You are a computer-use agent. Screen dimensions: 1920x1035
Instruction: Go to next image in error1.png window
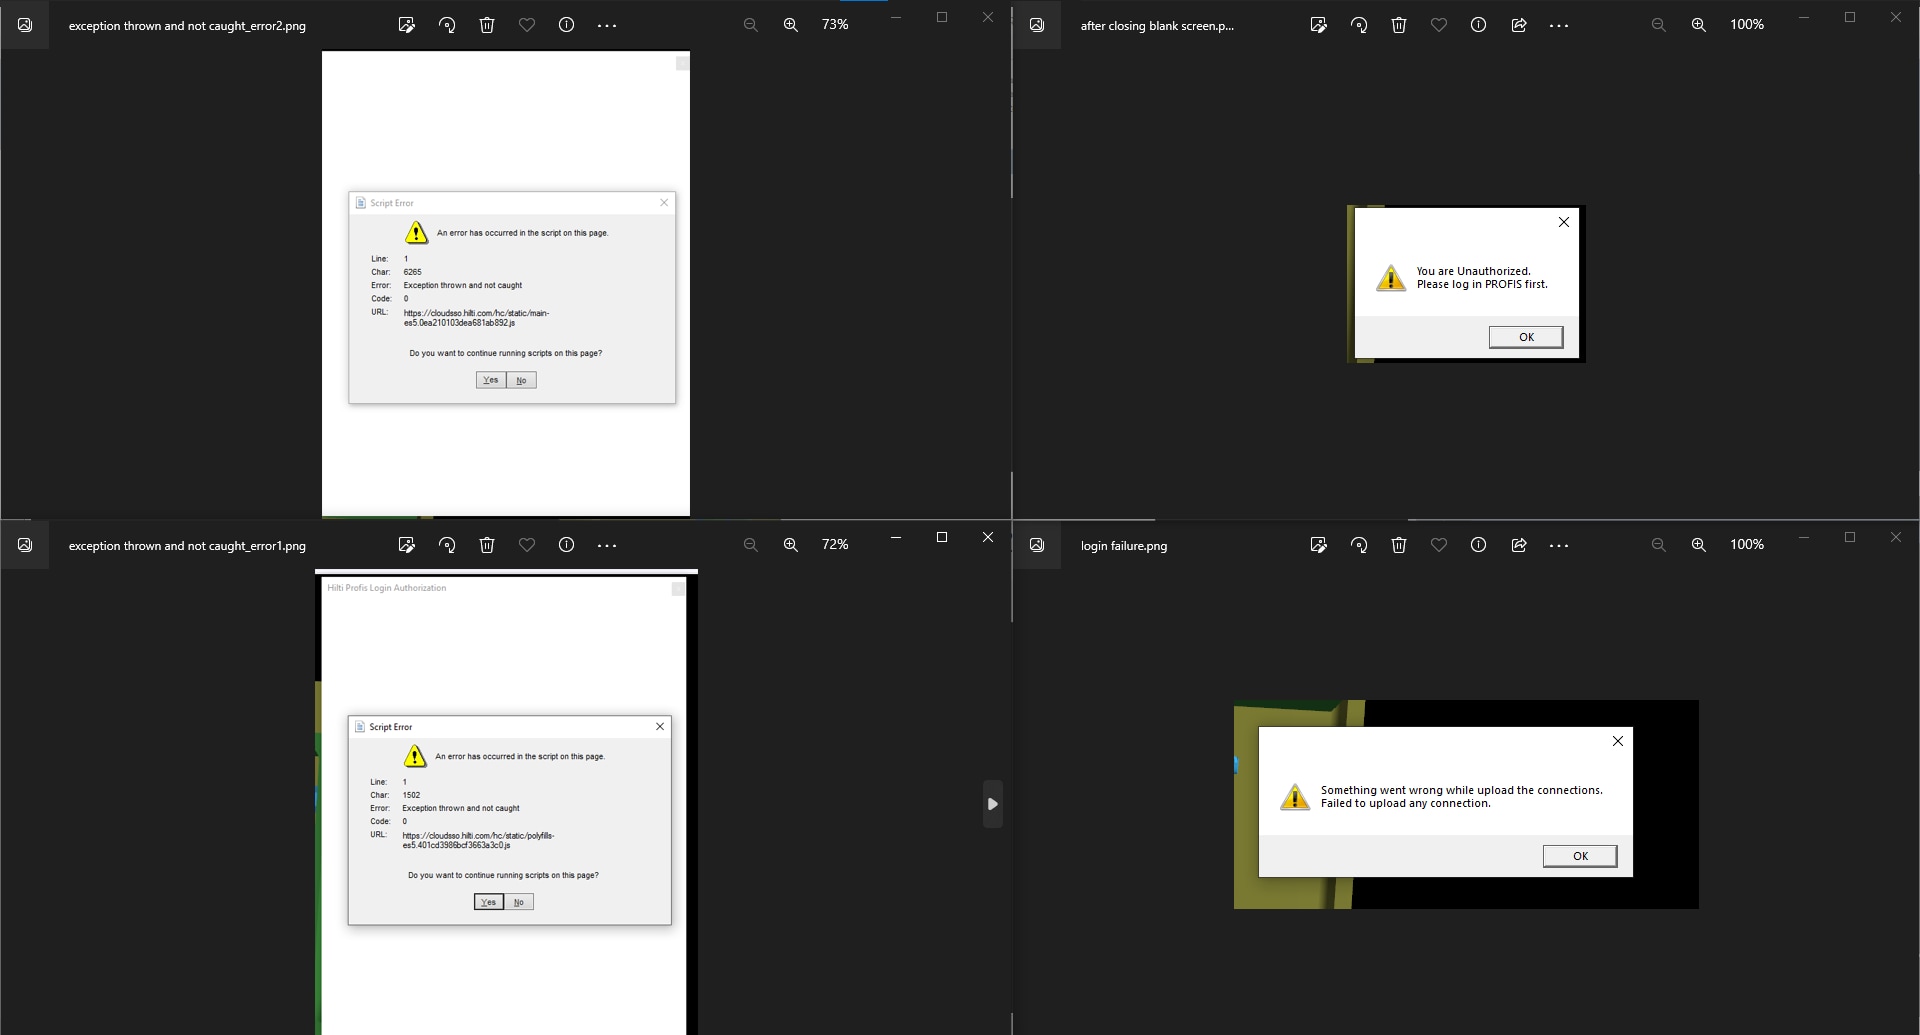click(992, 804)
